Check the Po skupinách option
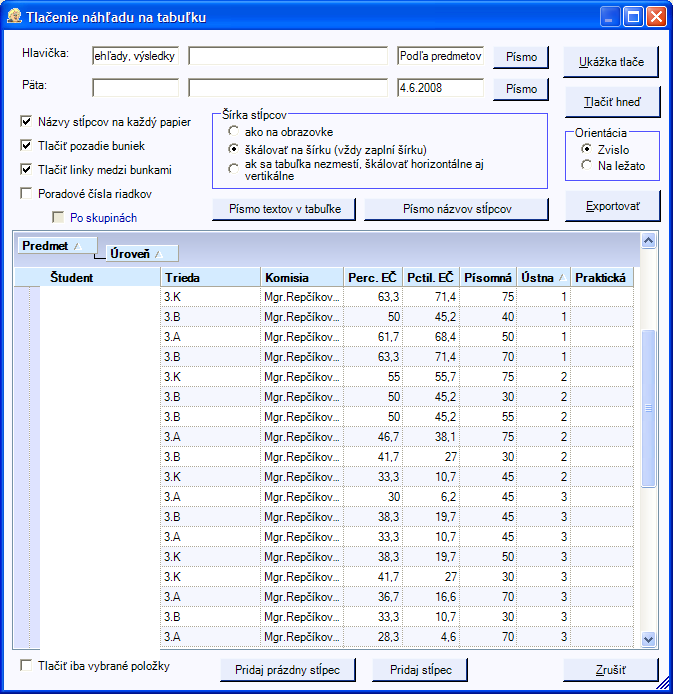 [x=58, y=217]
